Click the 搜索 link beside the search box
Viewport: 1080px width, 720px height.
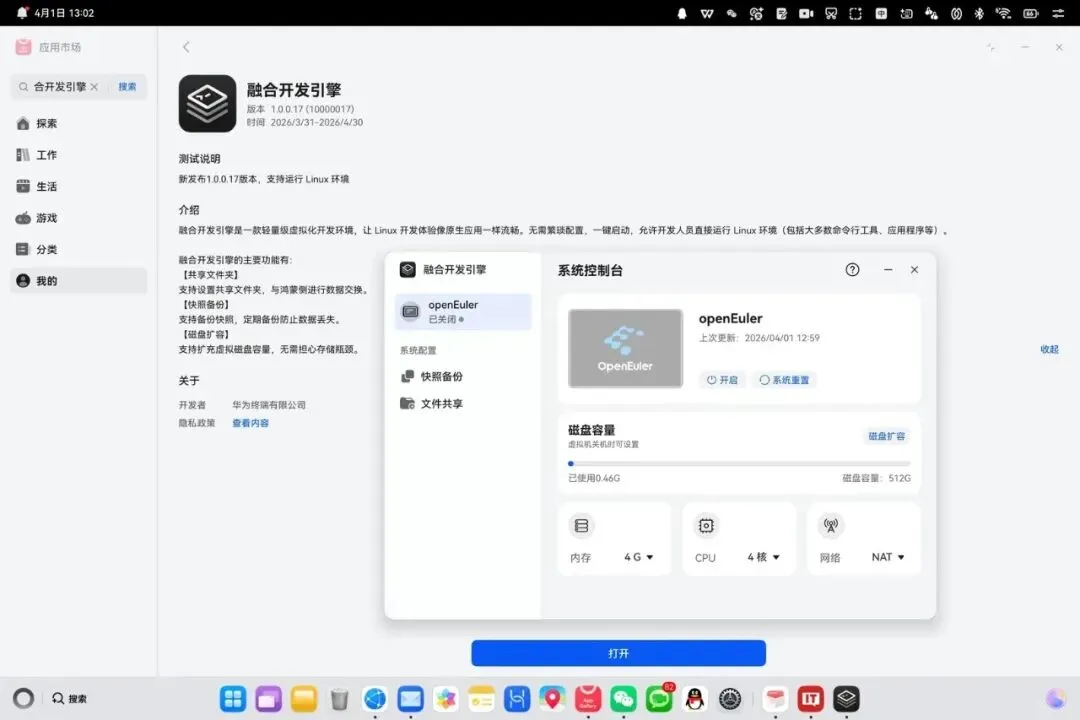point(127,87)
